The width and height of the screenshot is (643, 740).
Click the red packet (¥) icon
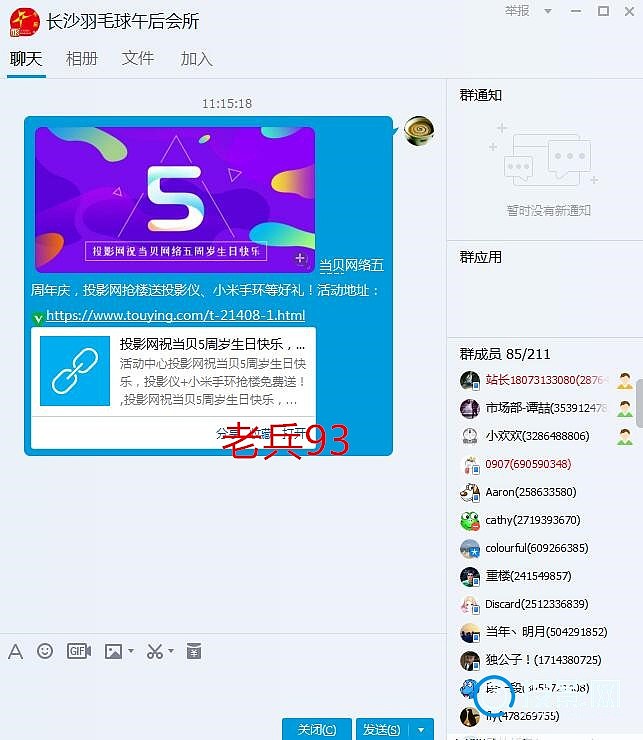click(194, 651)
